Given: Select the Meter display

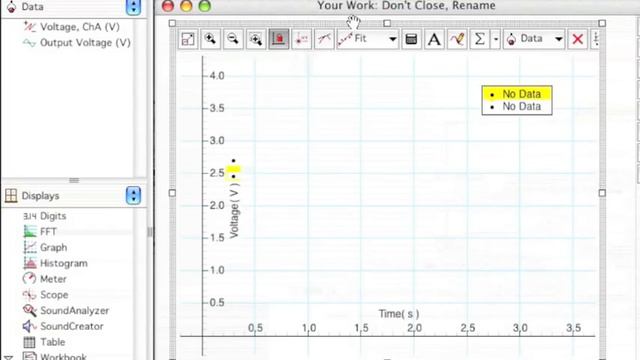Looking at the screenshot, I should click(x=53, y=279).
